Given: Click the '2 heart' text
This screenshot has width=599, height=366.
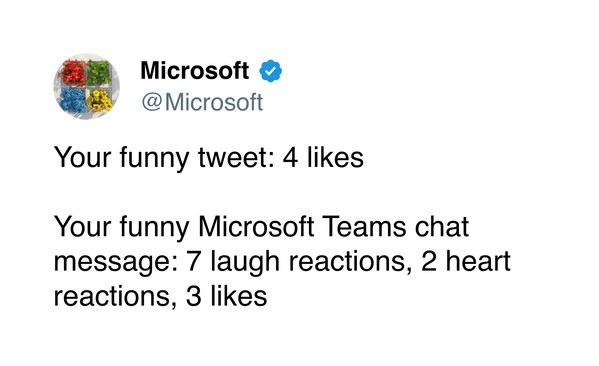Looking at the screenshot, I should click(x=466, y=261).
